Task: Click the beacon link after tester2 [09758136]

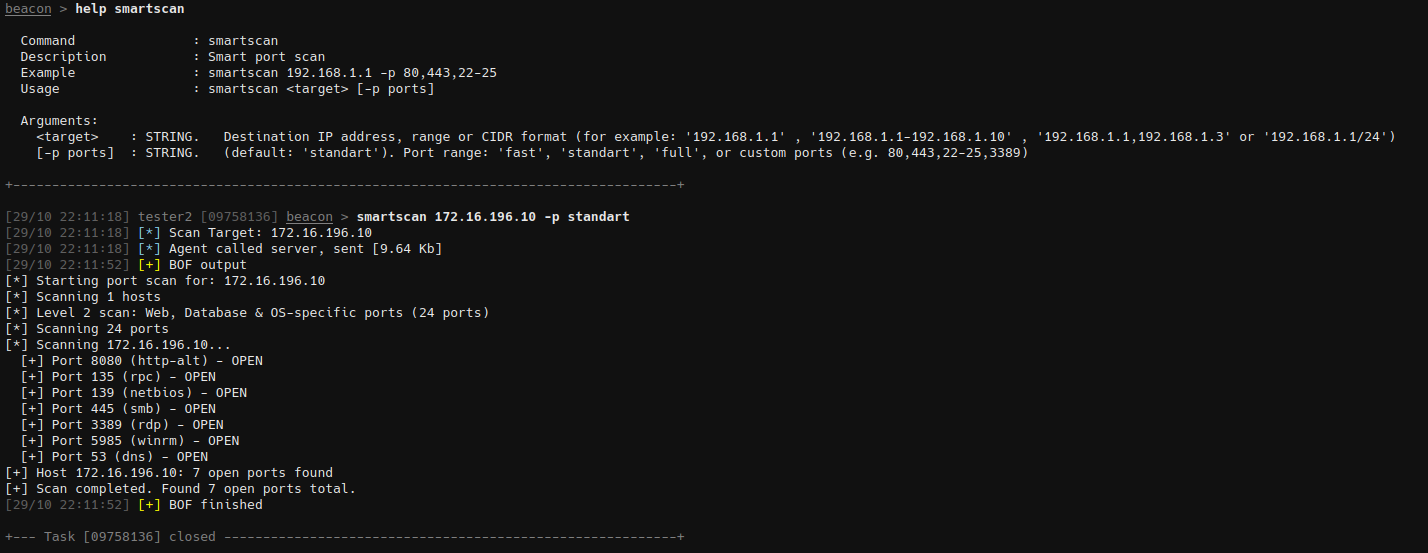Action: (x=309, y=217)
